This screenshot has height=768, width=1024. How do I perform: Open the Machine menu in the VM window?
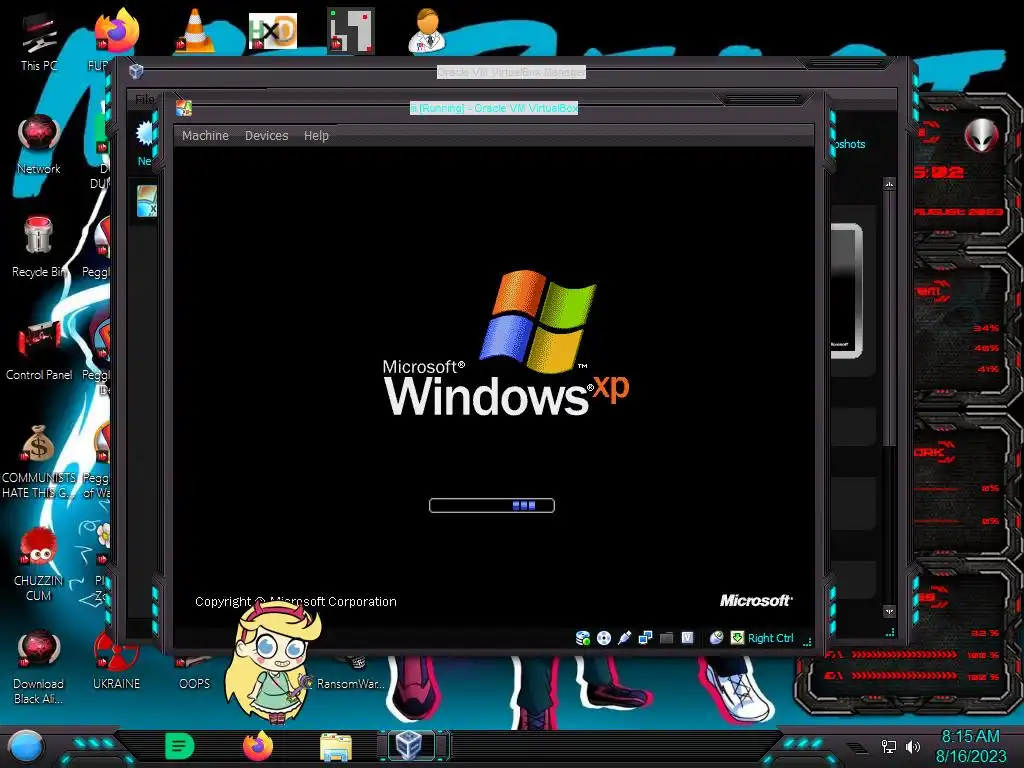coord(205,136)
